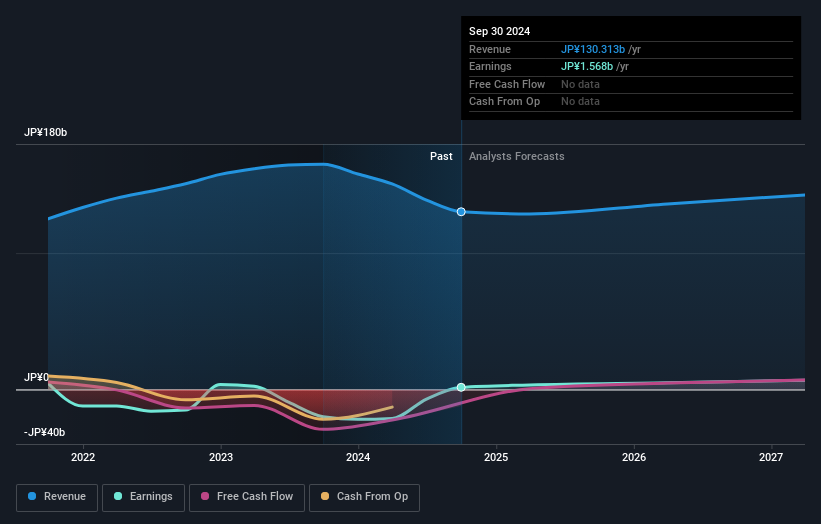821x524 pixels.
Task: Select the 2025 x-axis label
Action: click(496, 458)
